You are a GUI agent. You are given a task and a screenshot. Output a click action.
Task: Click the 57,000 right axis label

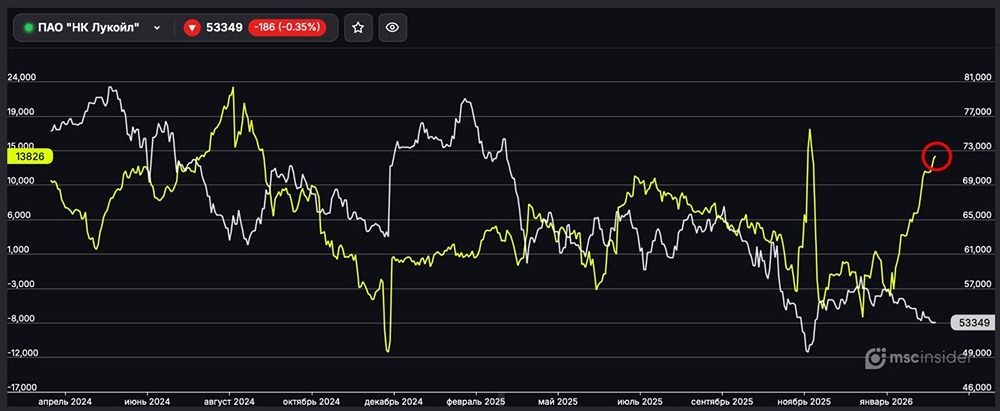(x=980, y=284)
